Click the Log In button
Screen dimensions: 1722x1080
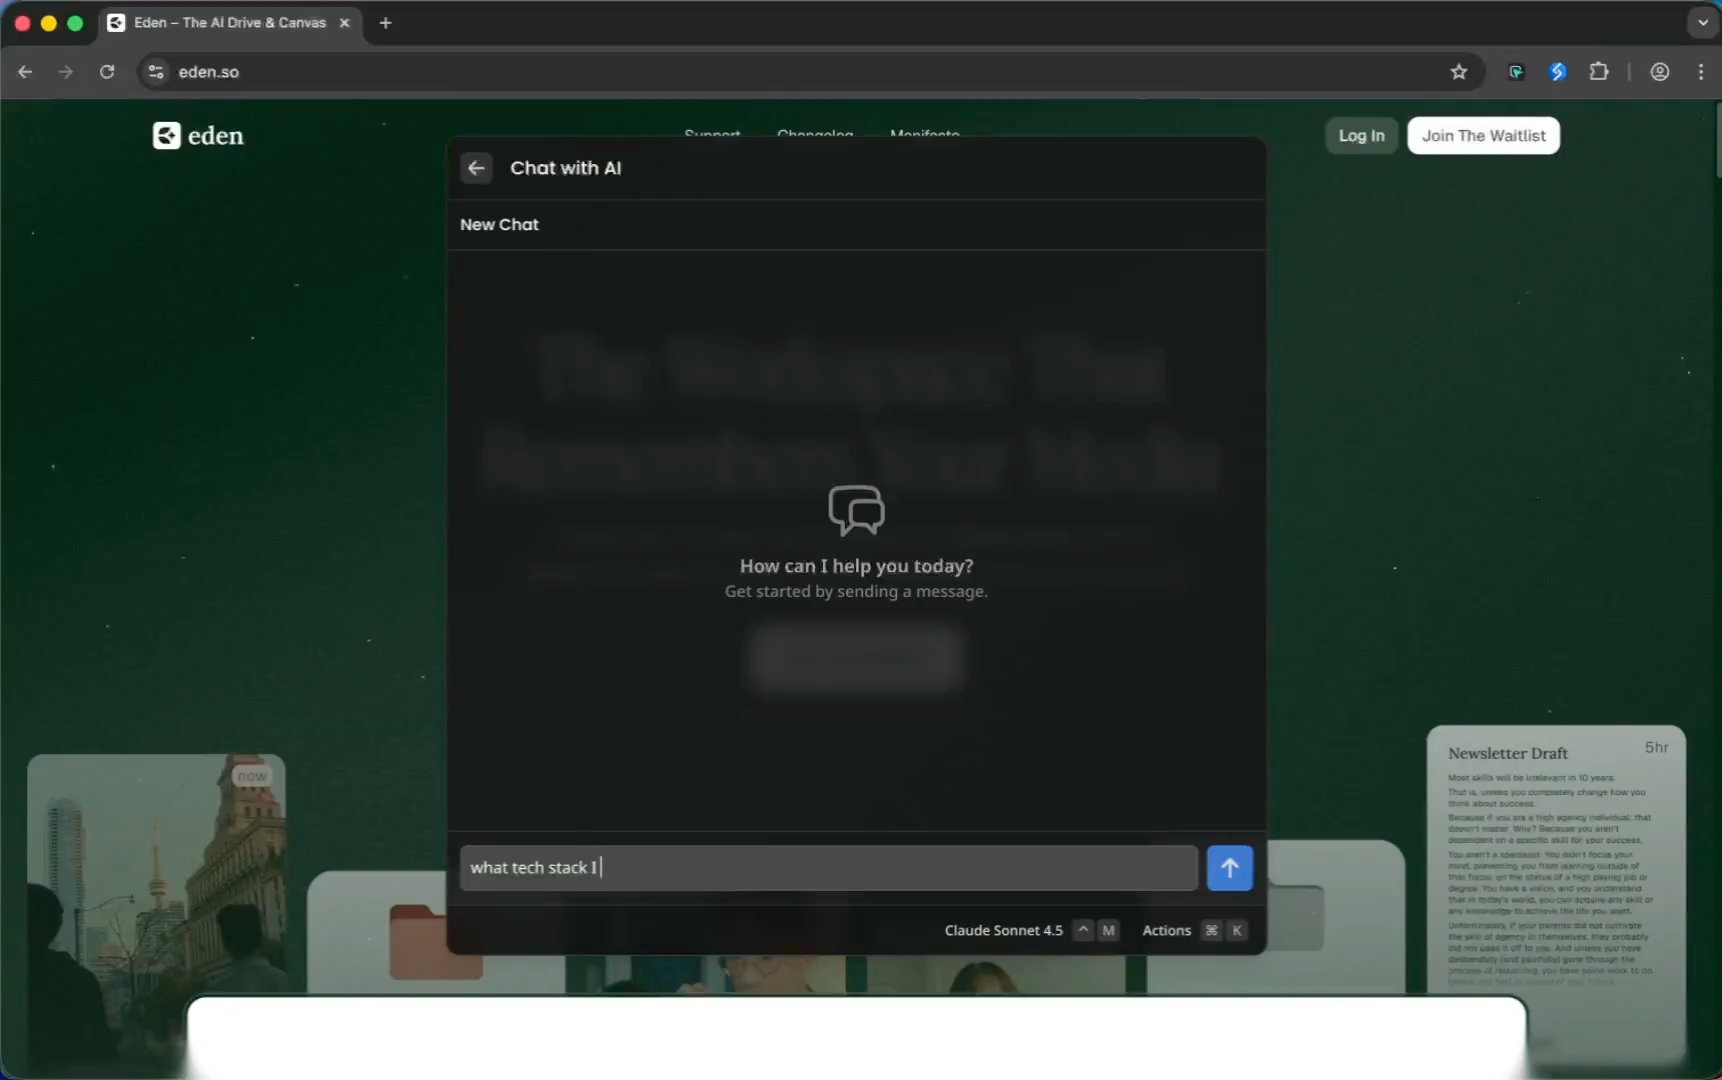click(x=1361, y=136)
